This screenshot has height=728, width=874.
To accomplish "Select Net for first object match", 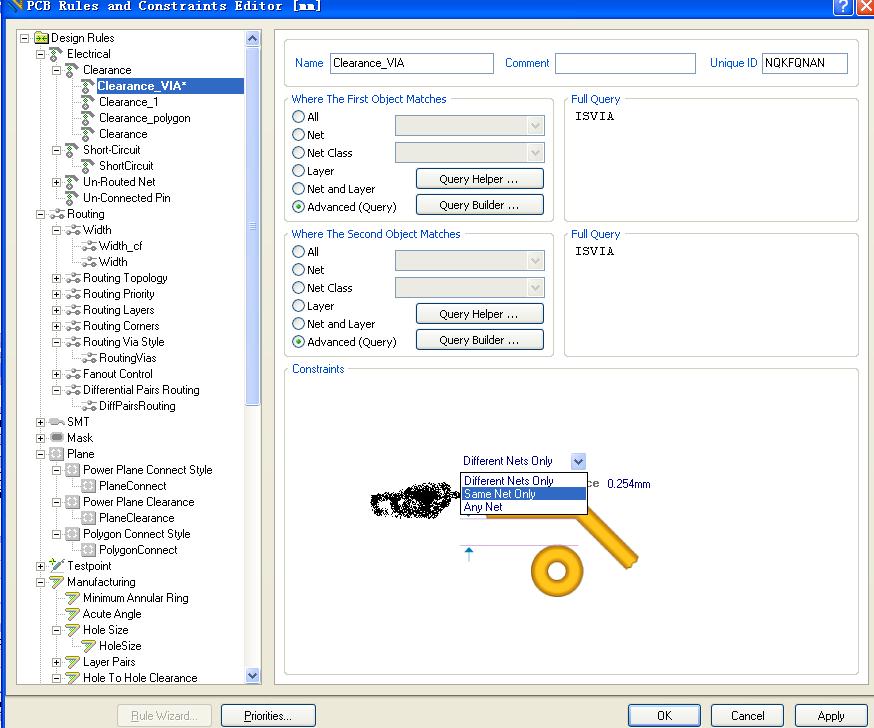I will point(298,135).
